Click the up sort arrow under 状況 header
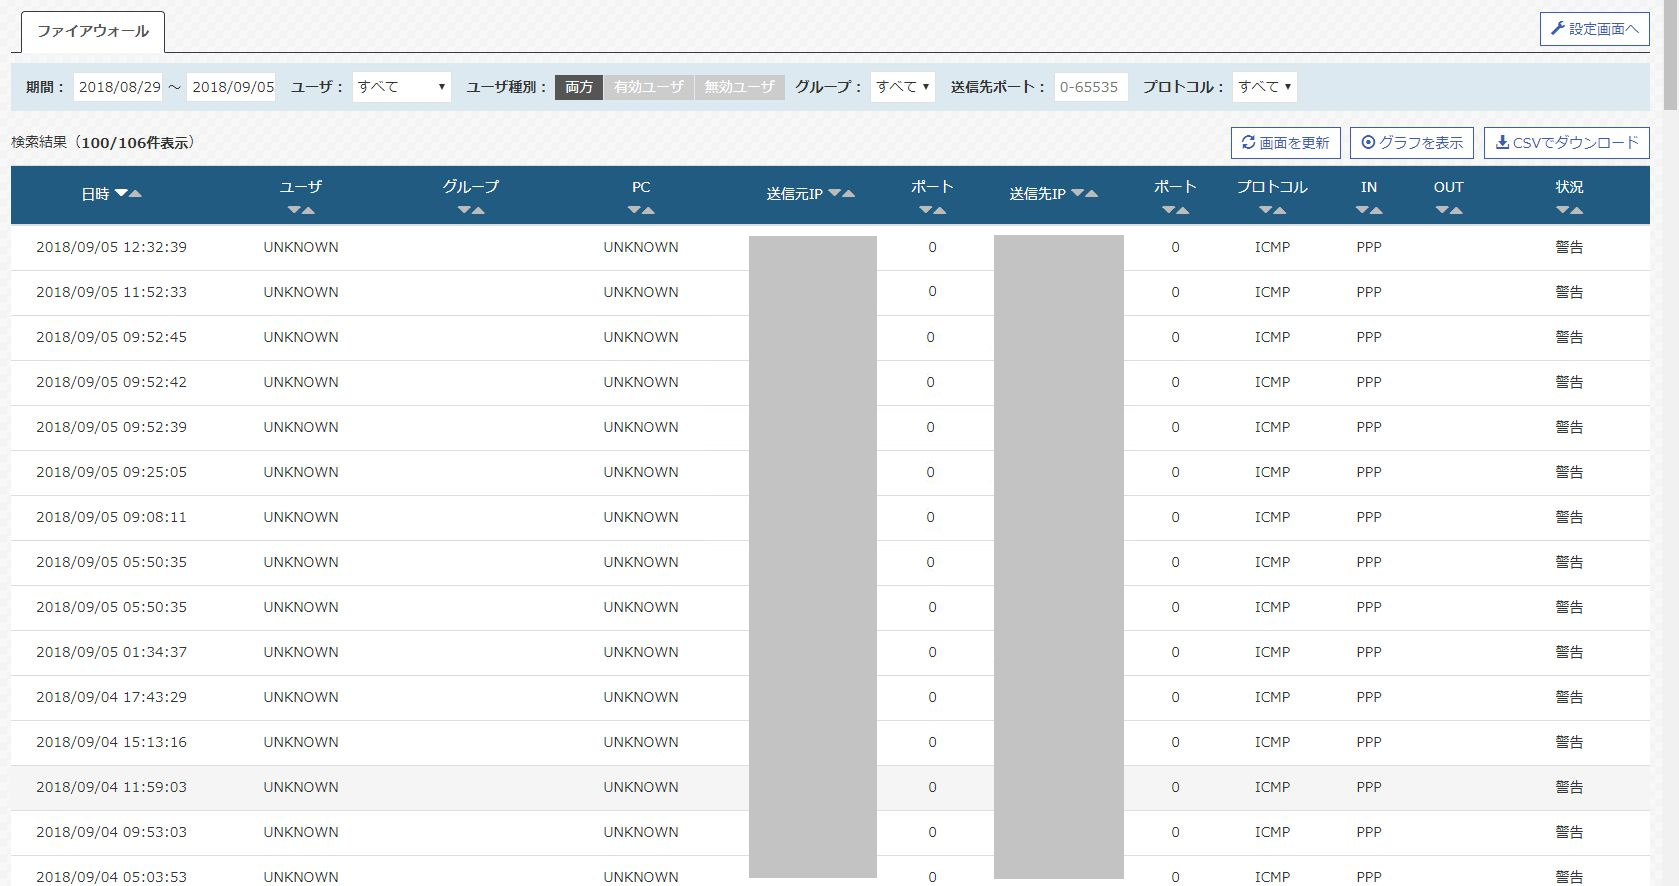This screenshot has height=886, width=1679. [1576, 211]
